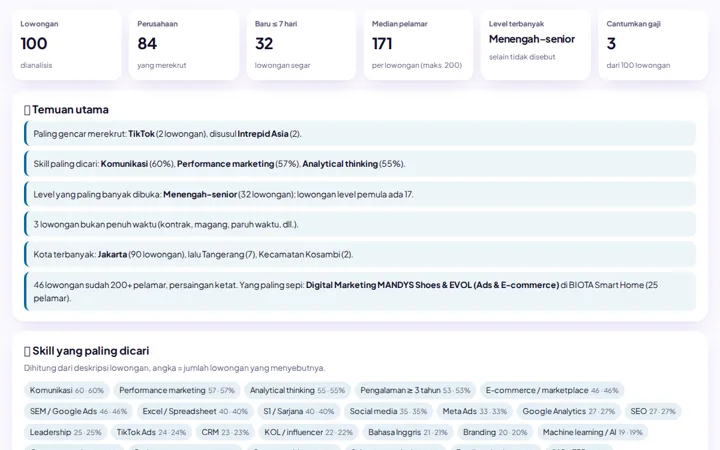Click the Temuan utama heading
Screen dimensions: 720x450
coord(66,110)
